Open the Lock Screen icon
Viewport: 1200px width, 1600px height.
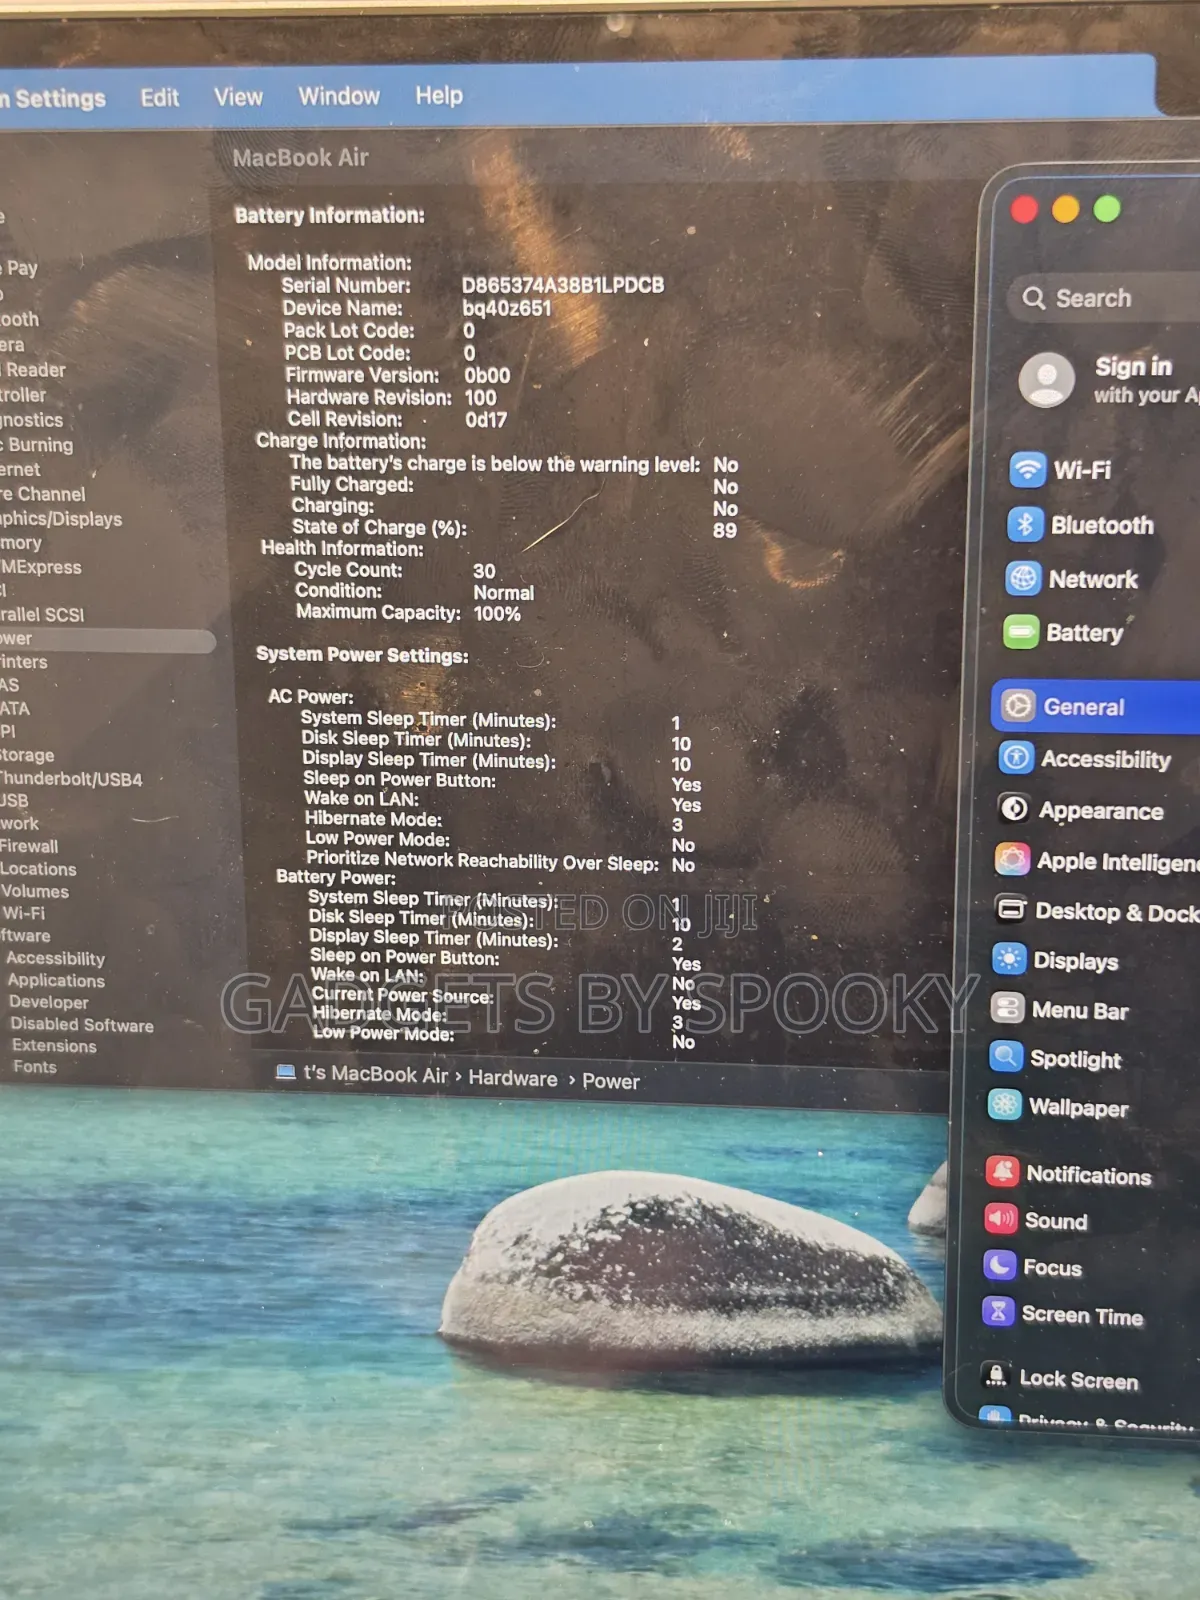tap(996, 1376)
